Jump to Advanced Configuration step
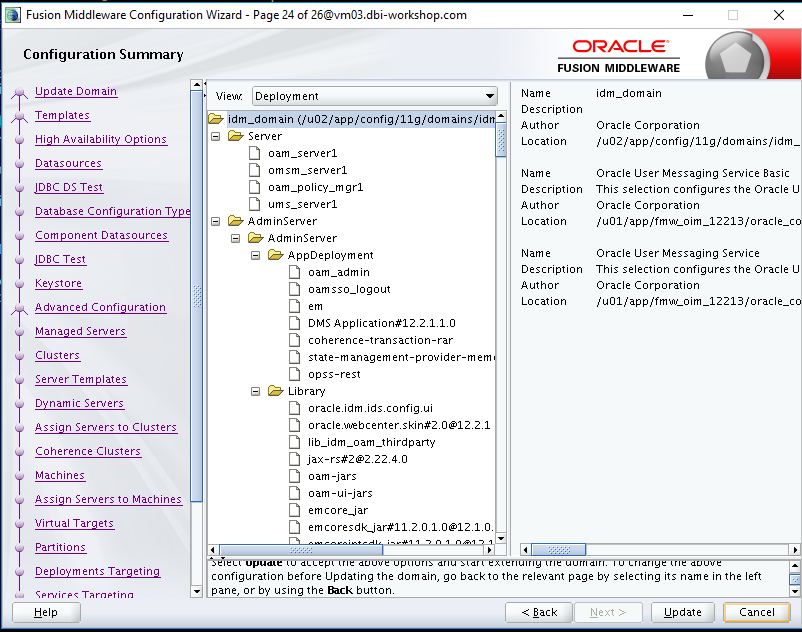 click(100, 307)
